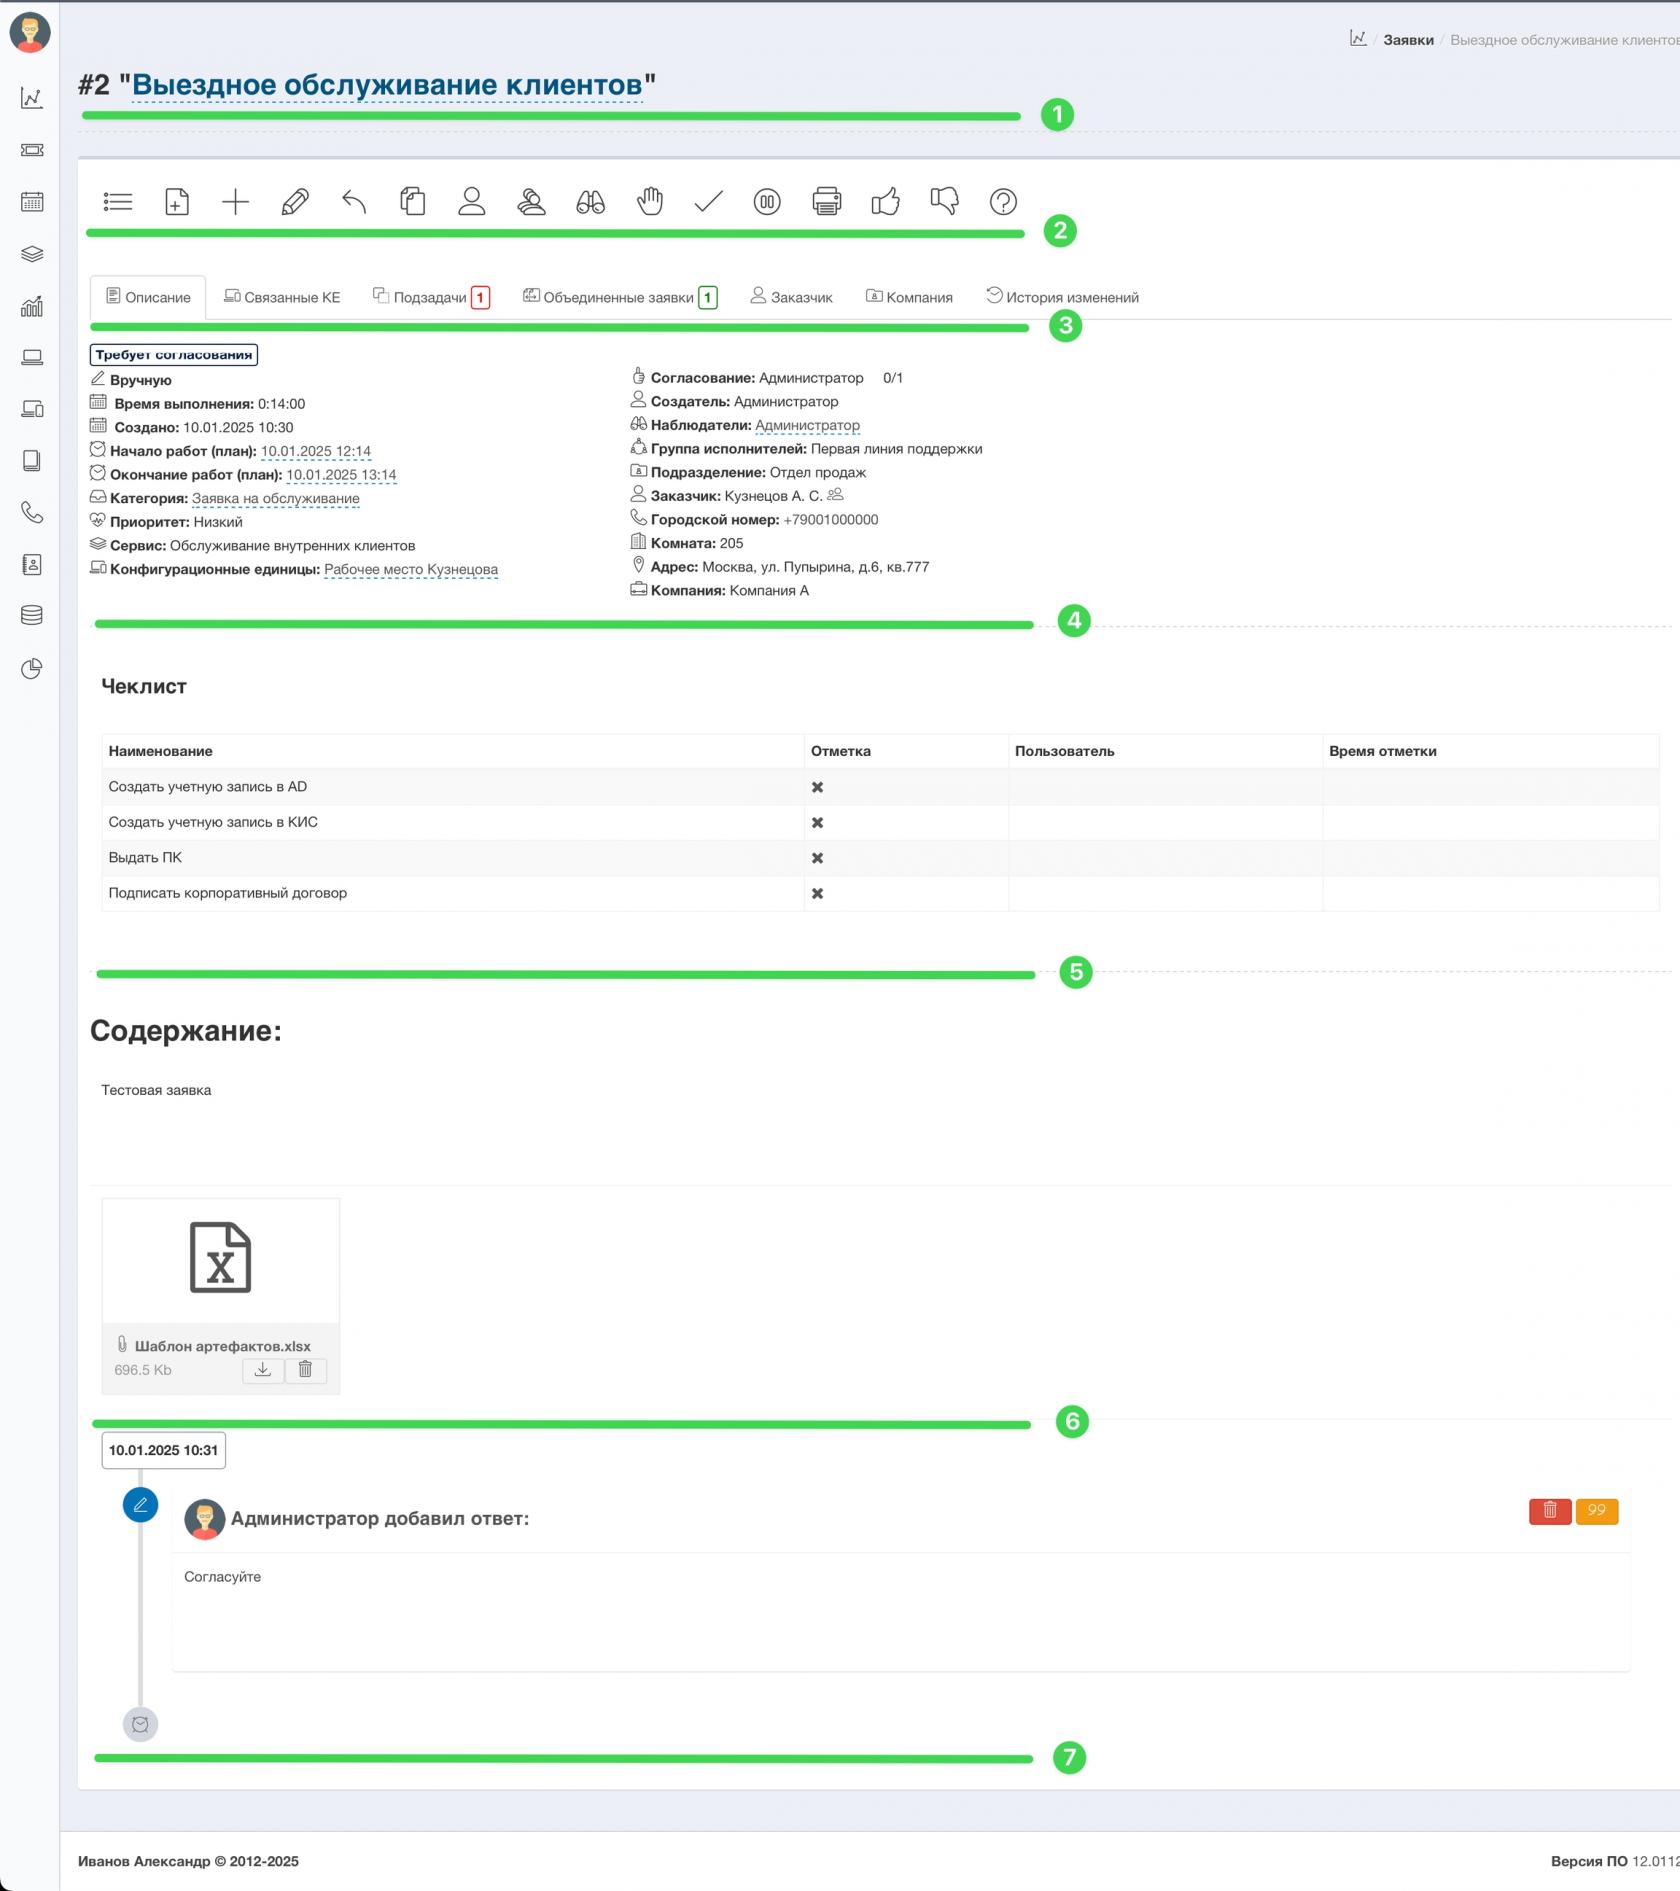Click the Excel file attachment thumbnail

(x=220, y=1258)
